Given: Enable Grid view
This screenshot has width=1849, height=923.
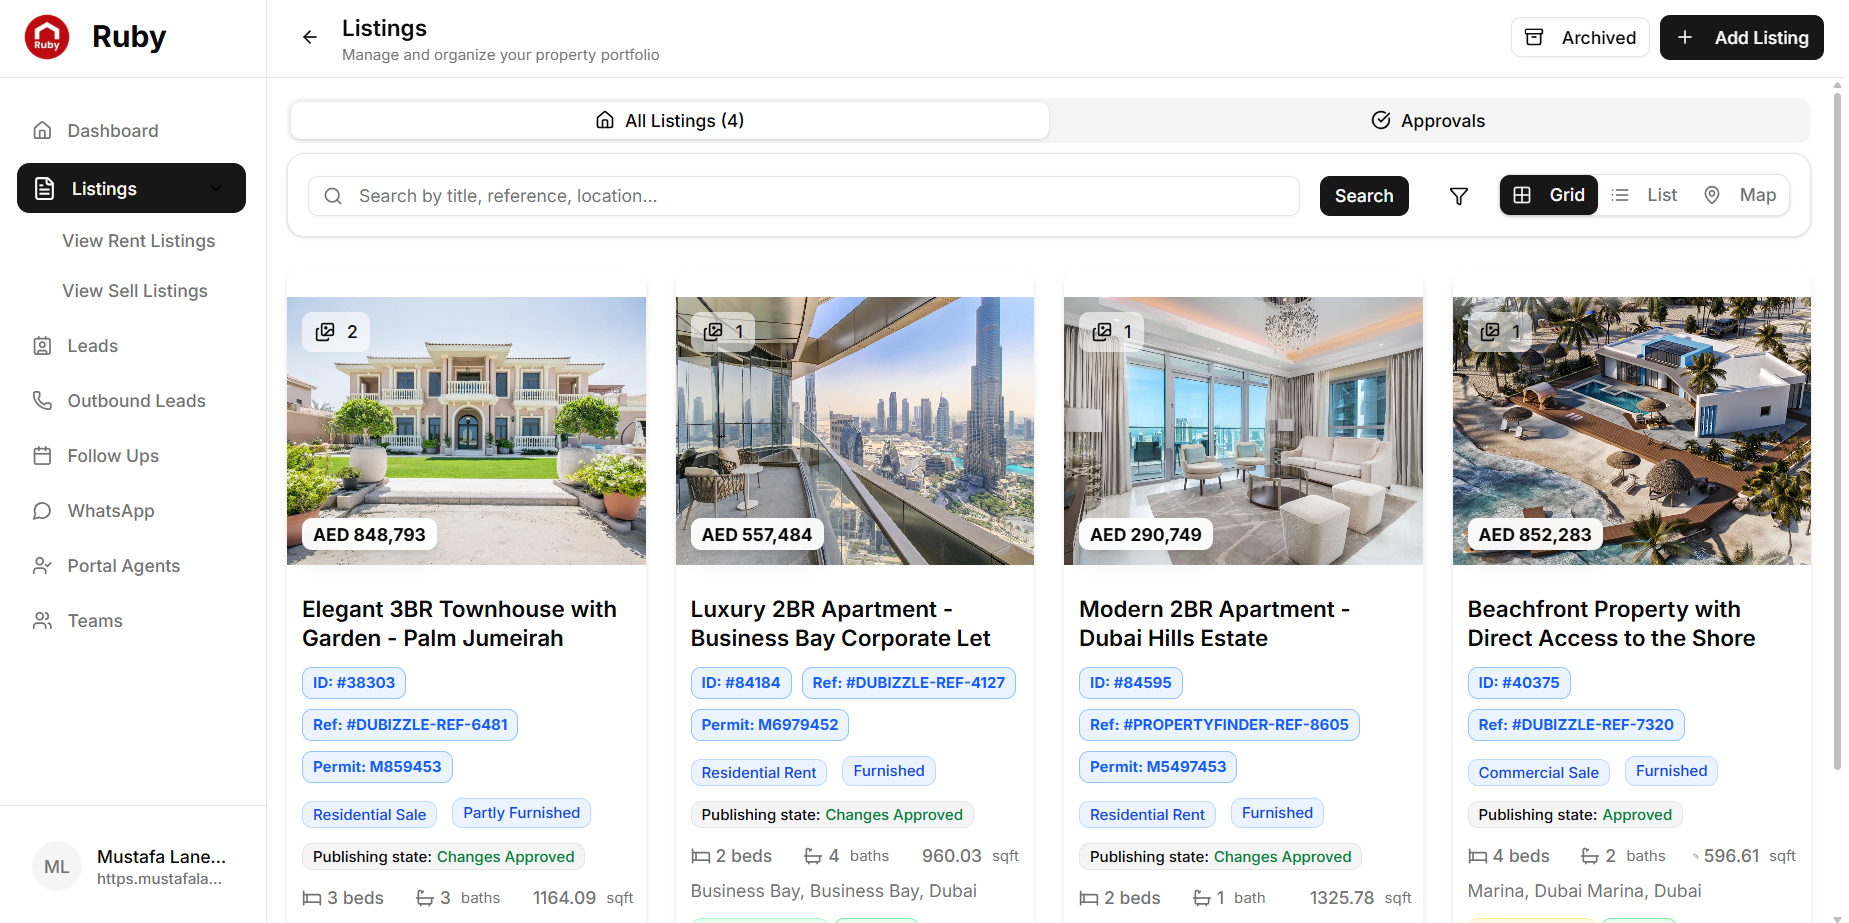Looking at the screenshot, I should pos(1548,194).
